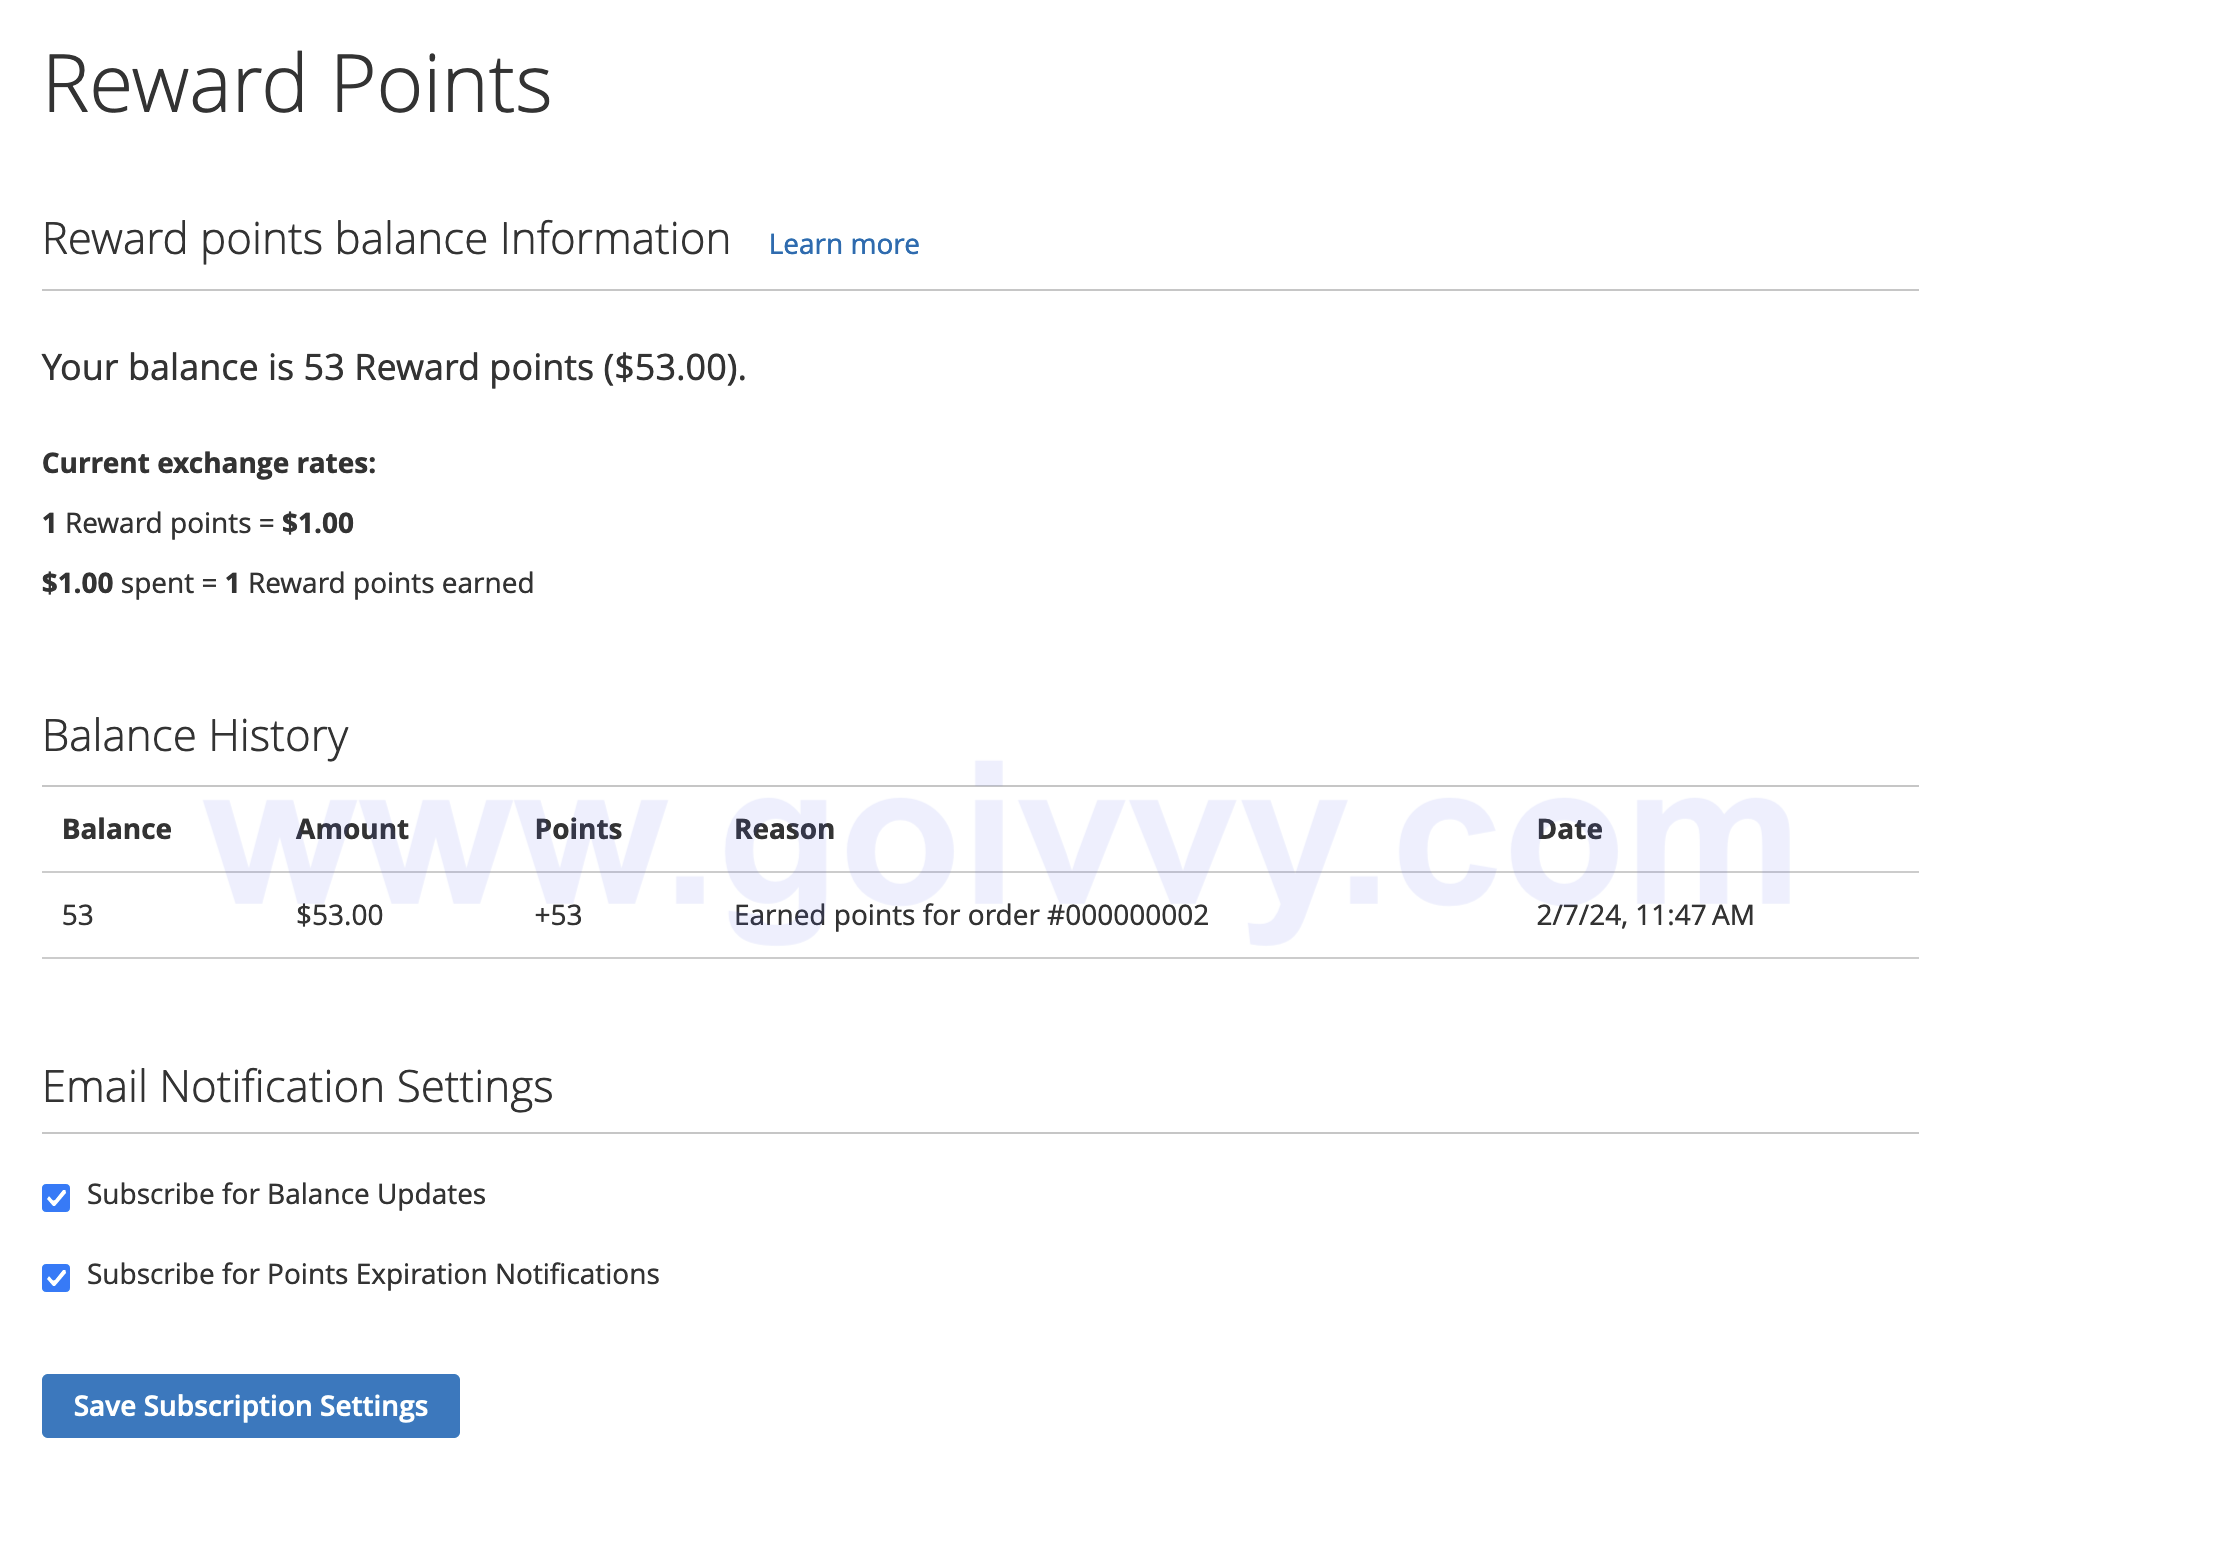The image size is (2236, 1566).
Task: Click the Reward Points page title
Action: [x=297, y=83]
